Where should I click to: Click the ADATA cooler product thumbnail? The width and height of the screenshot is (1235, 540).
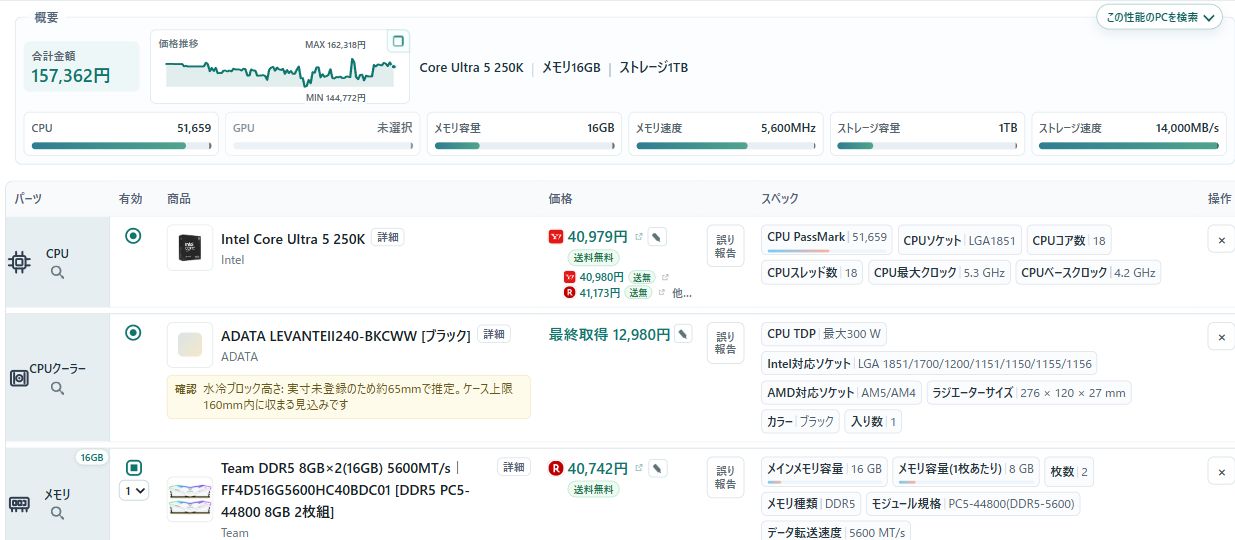click(190, 345)
